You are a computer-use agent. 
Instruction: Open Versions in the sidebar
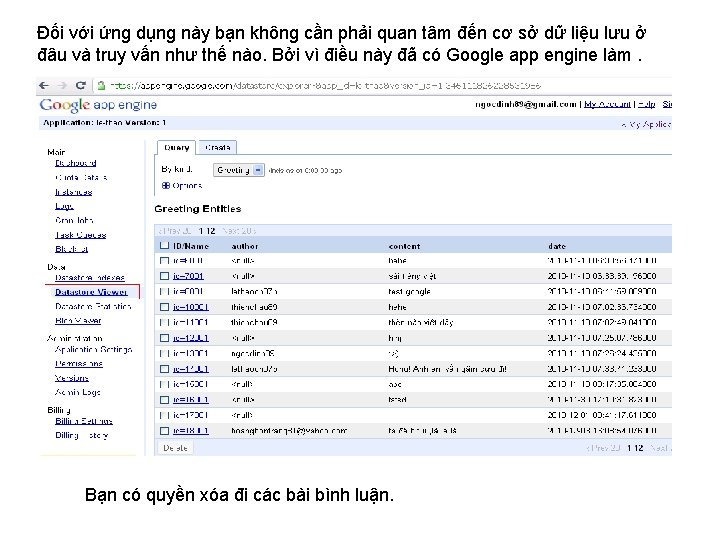click(x=72, y=378)
